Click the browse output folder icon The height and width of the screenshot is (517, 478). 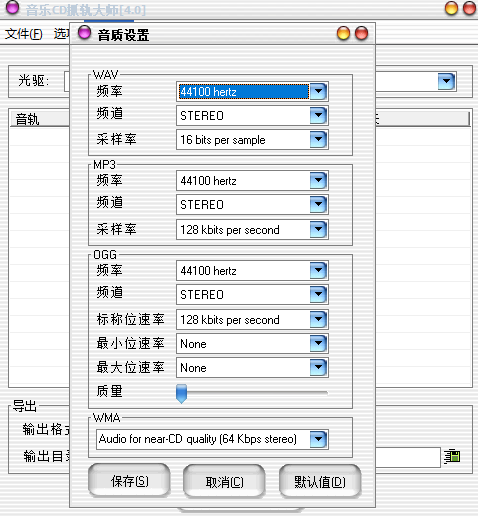452,456
